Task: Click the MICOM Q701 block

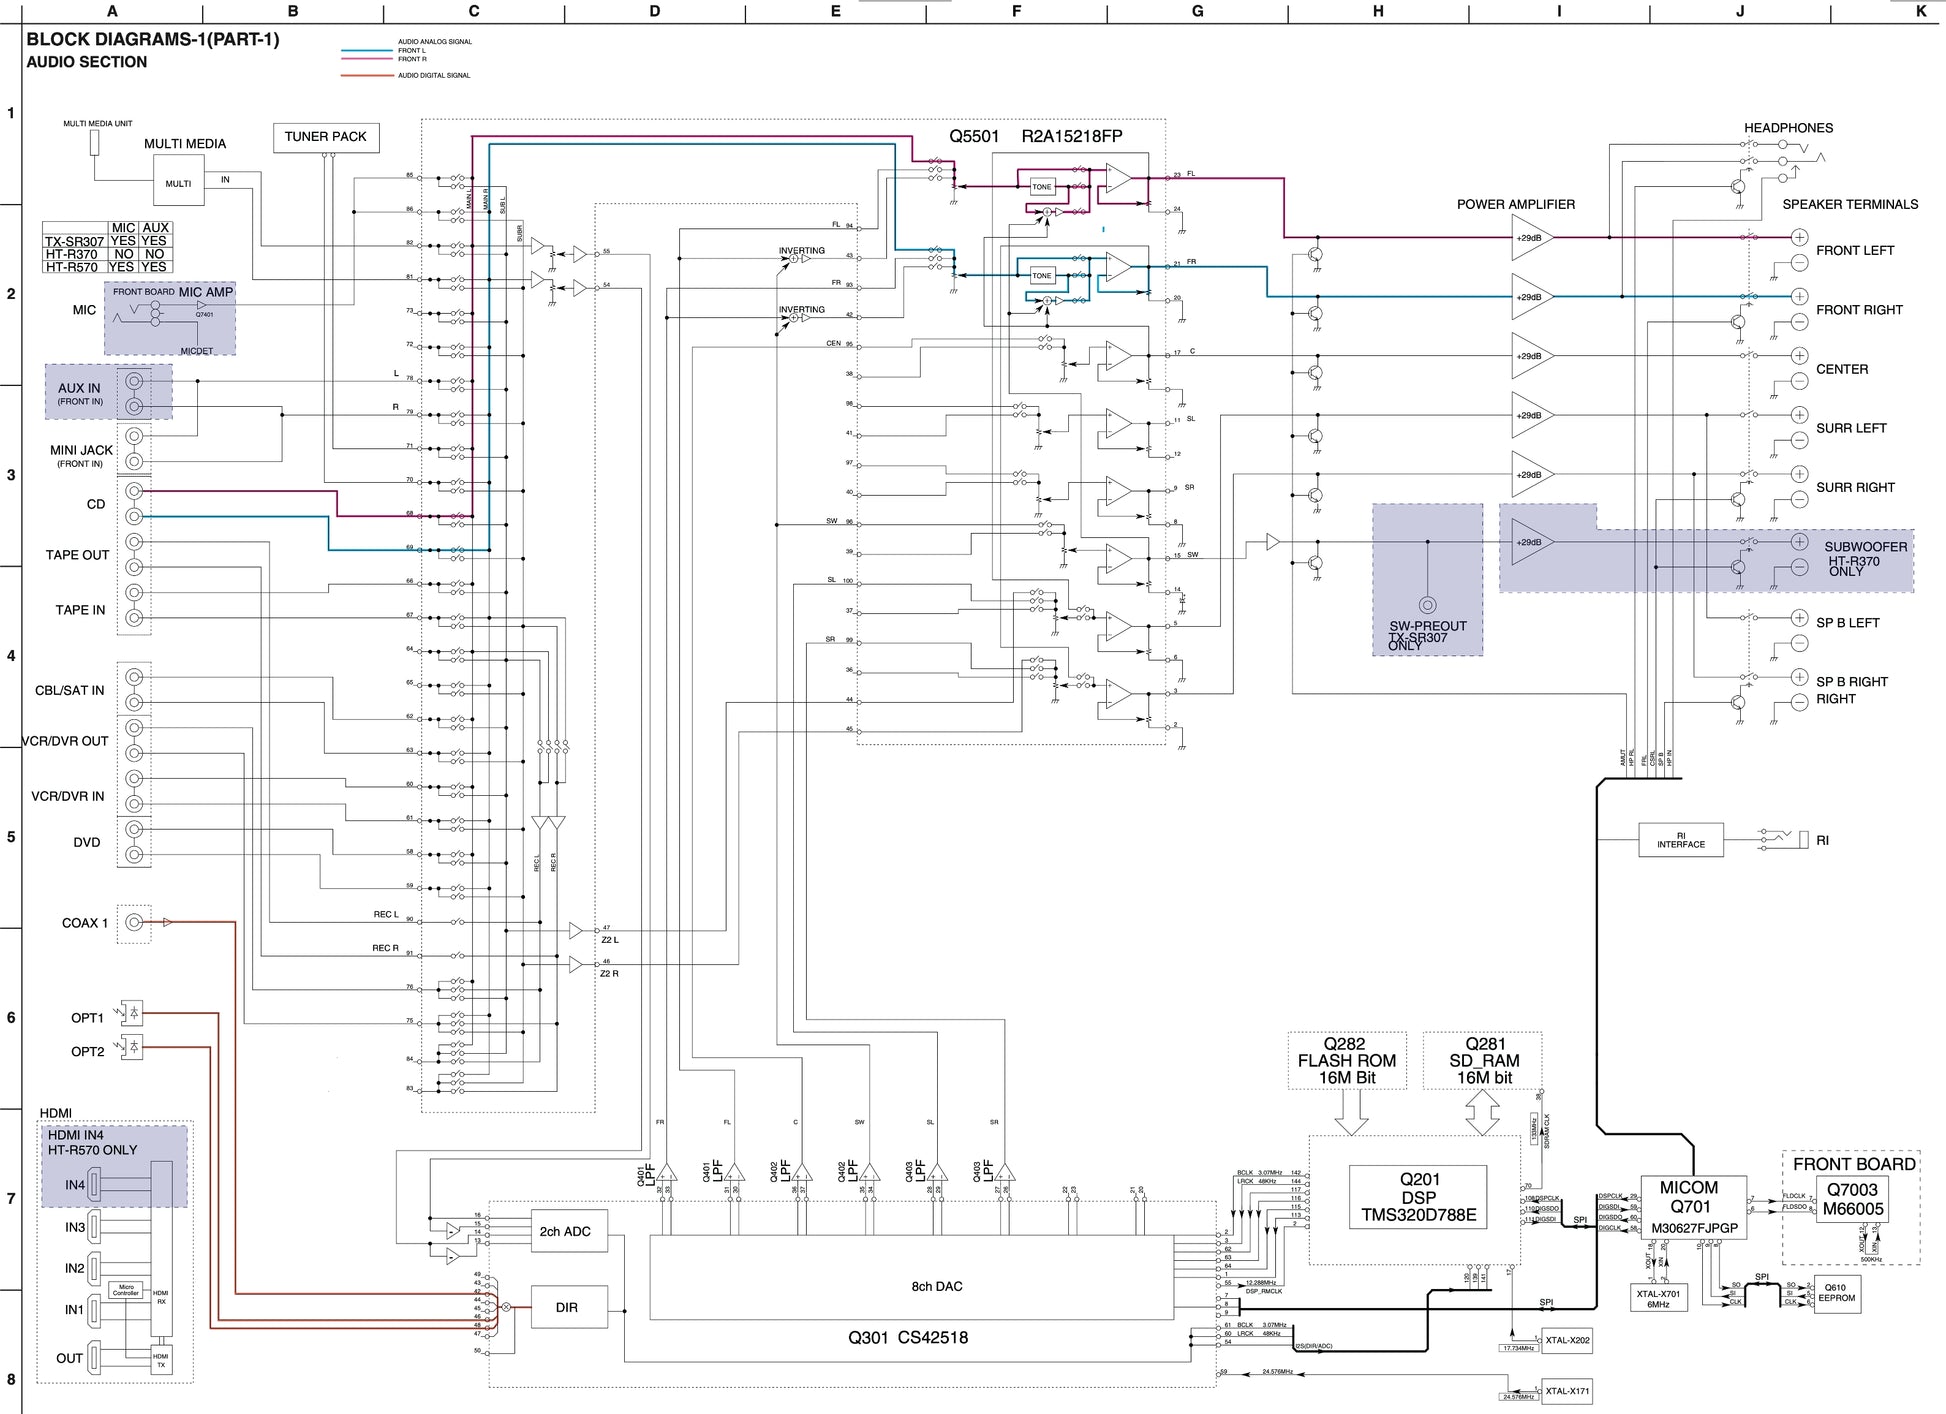Action: [x=1693, y=1207]
